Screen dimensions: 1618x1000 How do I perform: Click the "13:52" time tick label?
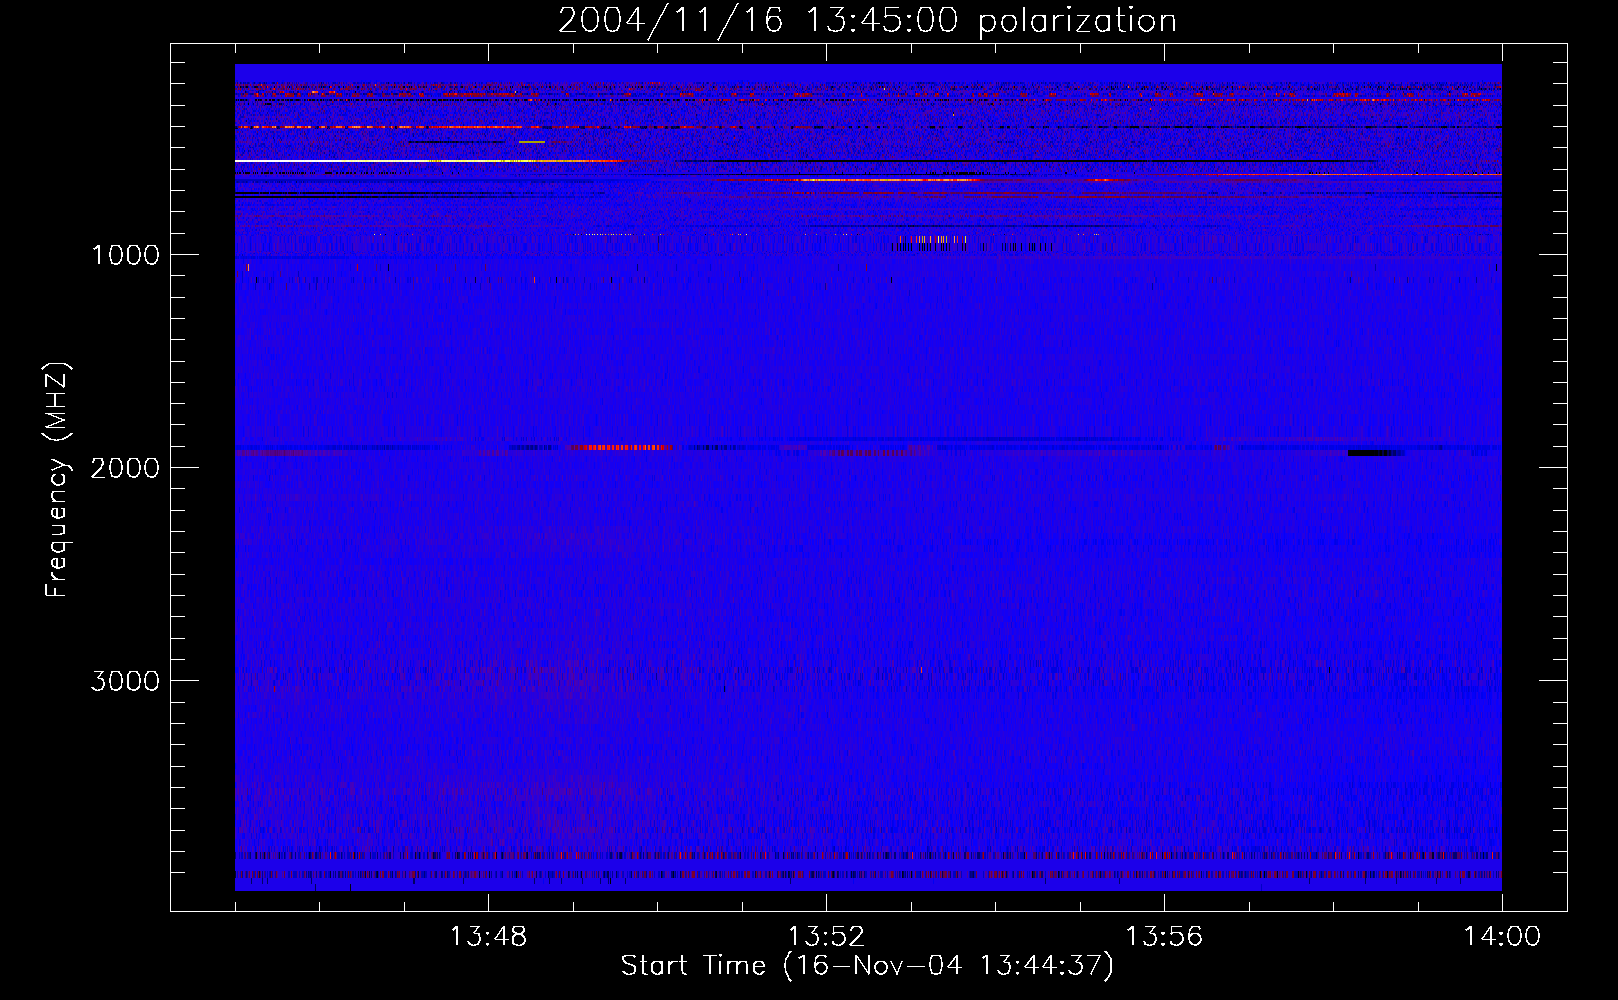click(x=826, y=937)
